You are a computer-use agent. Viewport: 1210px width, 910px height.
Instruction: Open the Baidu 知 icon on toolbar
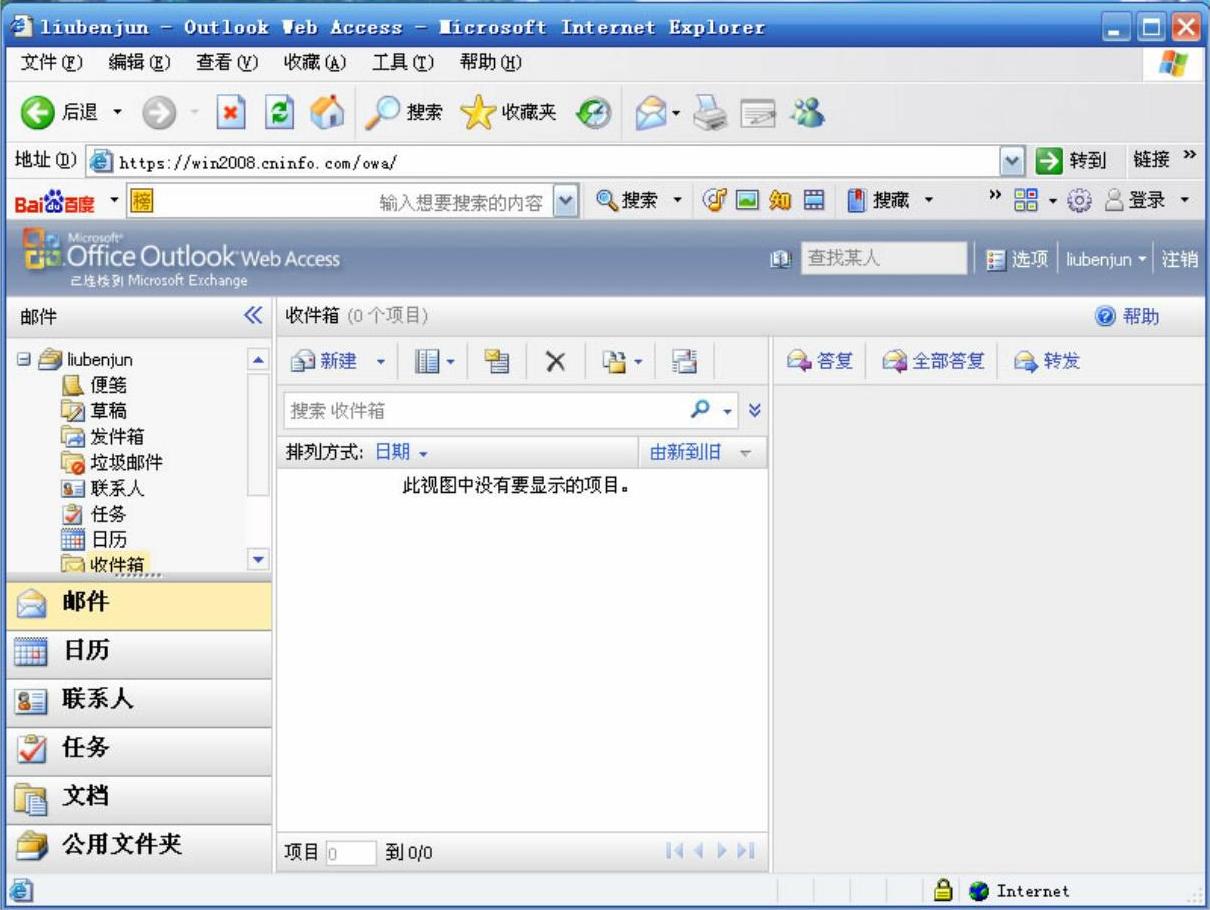(780, 201)
